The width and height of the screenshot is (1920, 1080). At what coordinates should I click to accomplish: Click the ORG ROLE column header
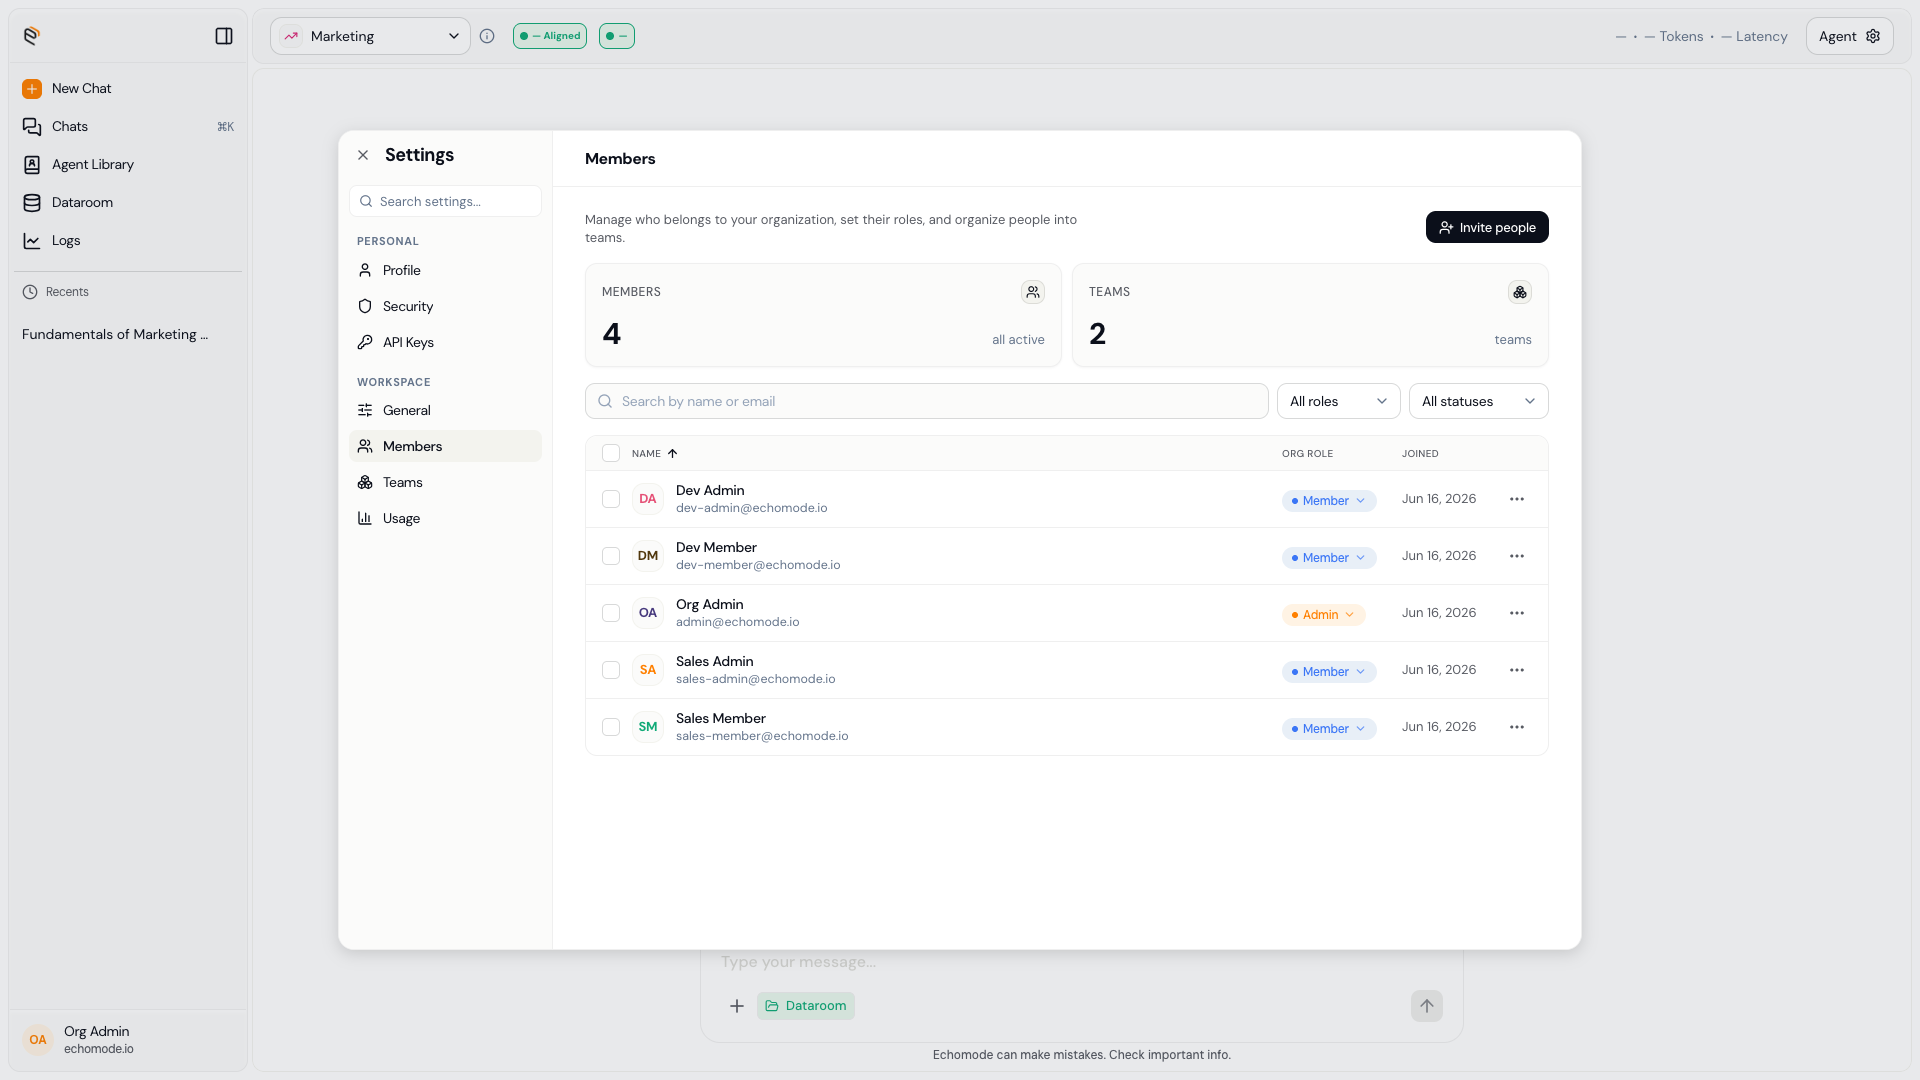coord(1307,454)
